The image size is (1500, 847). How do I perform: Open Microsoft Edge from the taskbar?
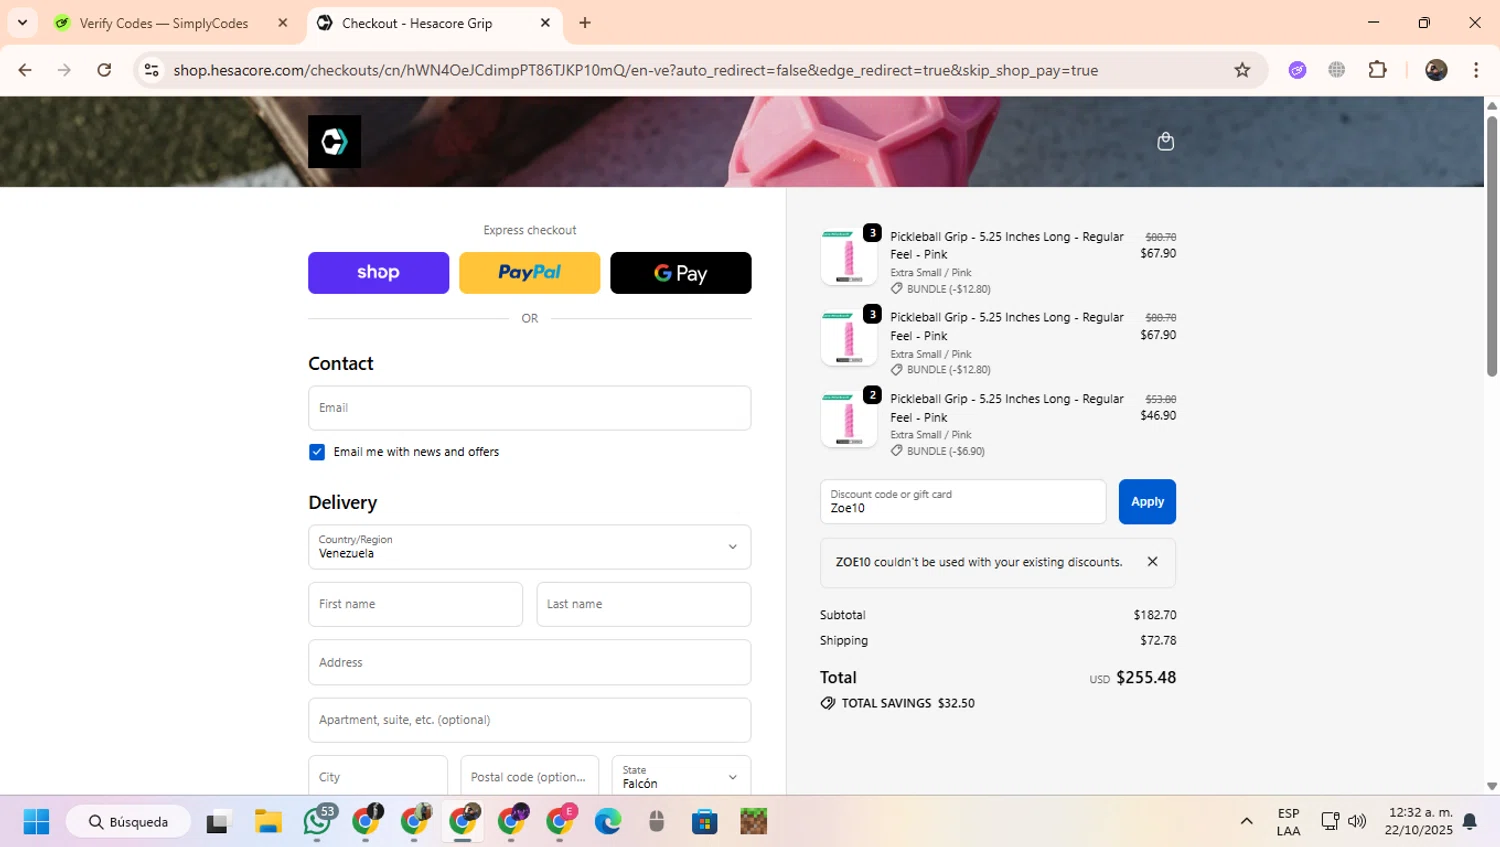tap(608, 822)
